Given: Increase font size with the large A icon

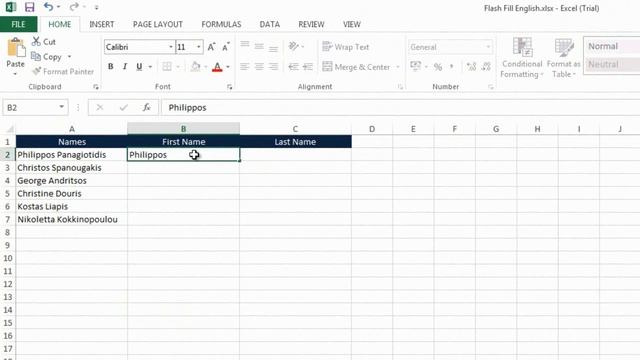Looking at the screenshot, I should pyautogui.click(x=211, y=47).
